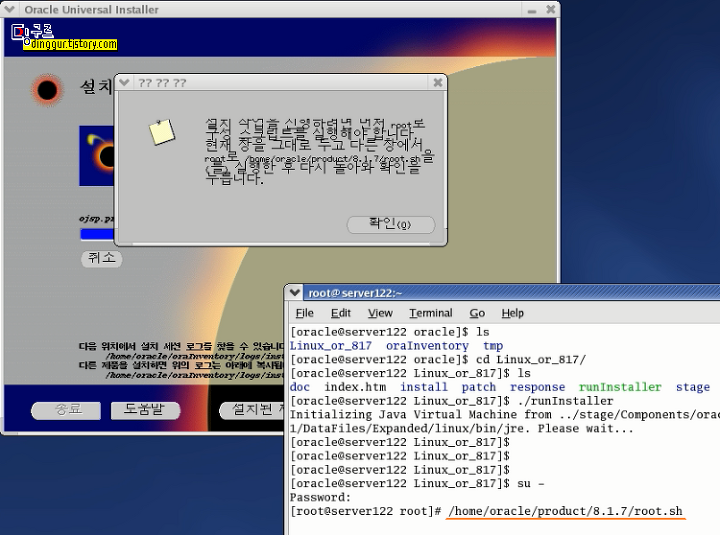The image size is (720, 535).
Task: Click the 종료 exit button in installer
Action: point(66,410)
